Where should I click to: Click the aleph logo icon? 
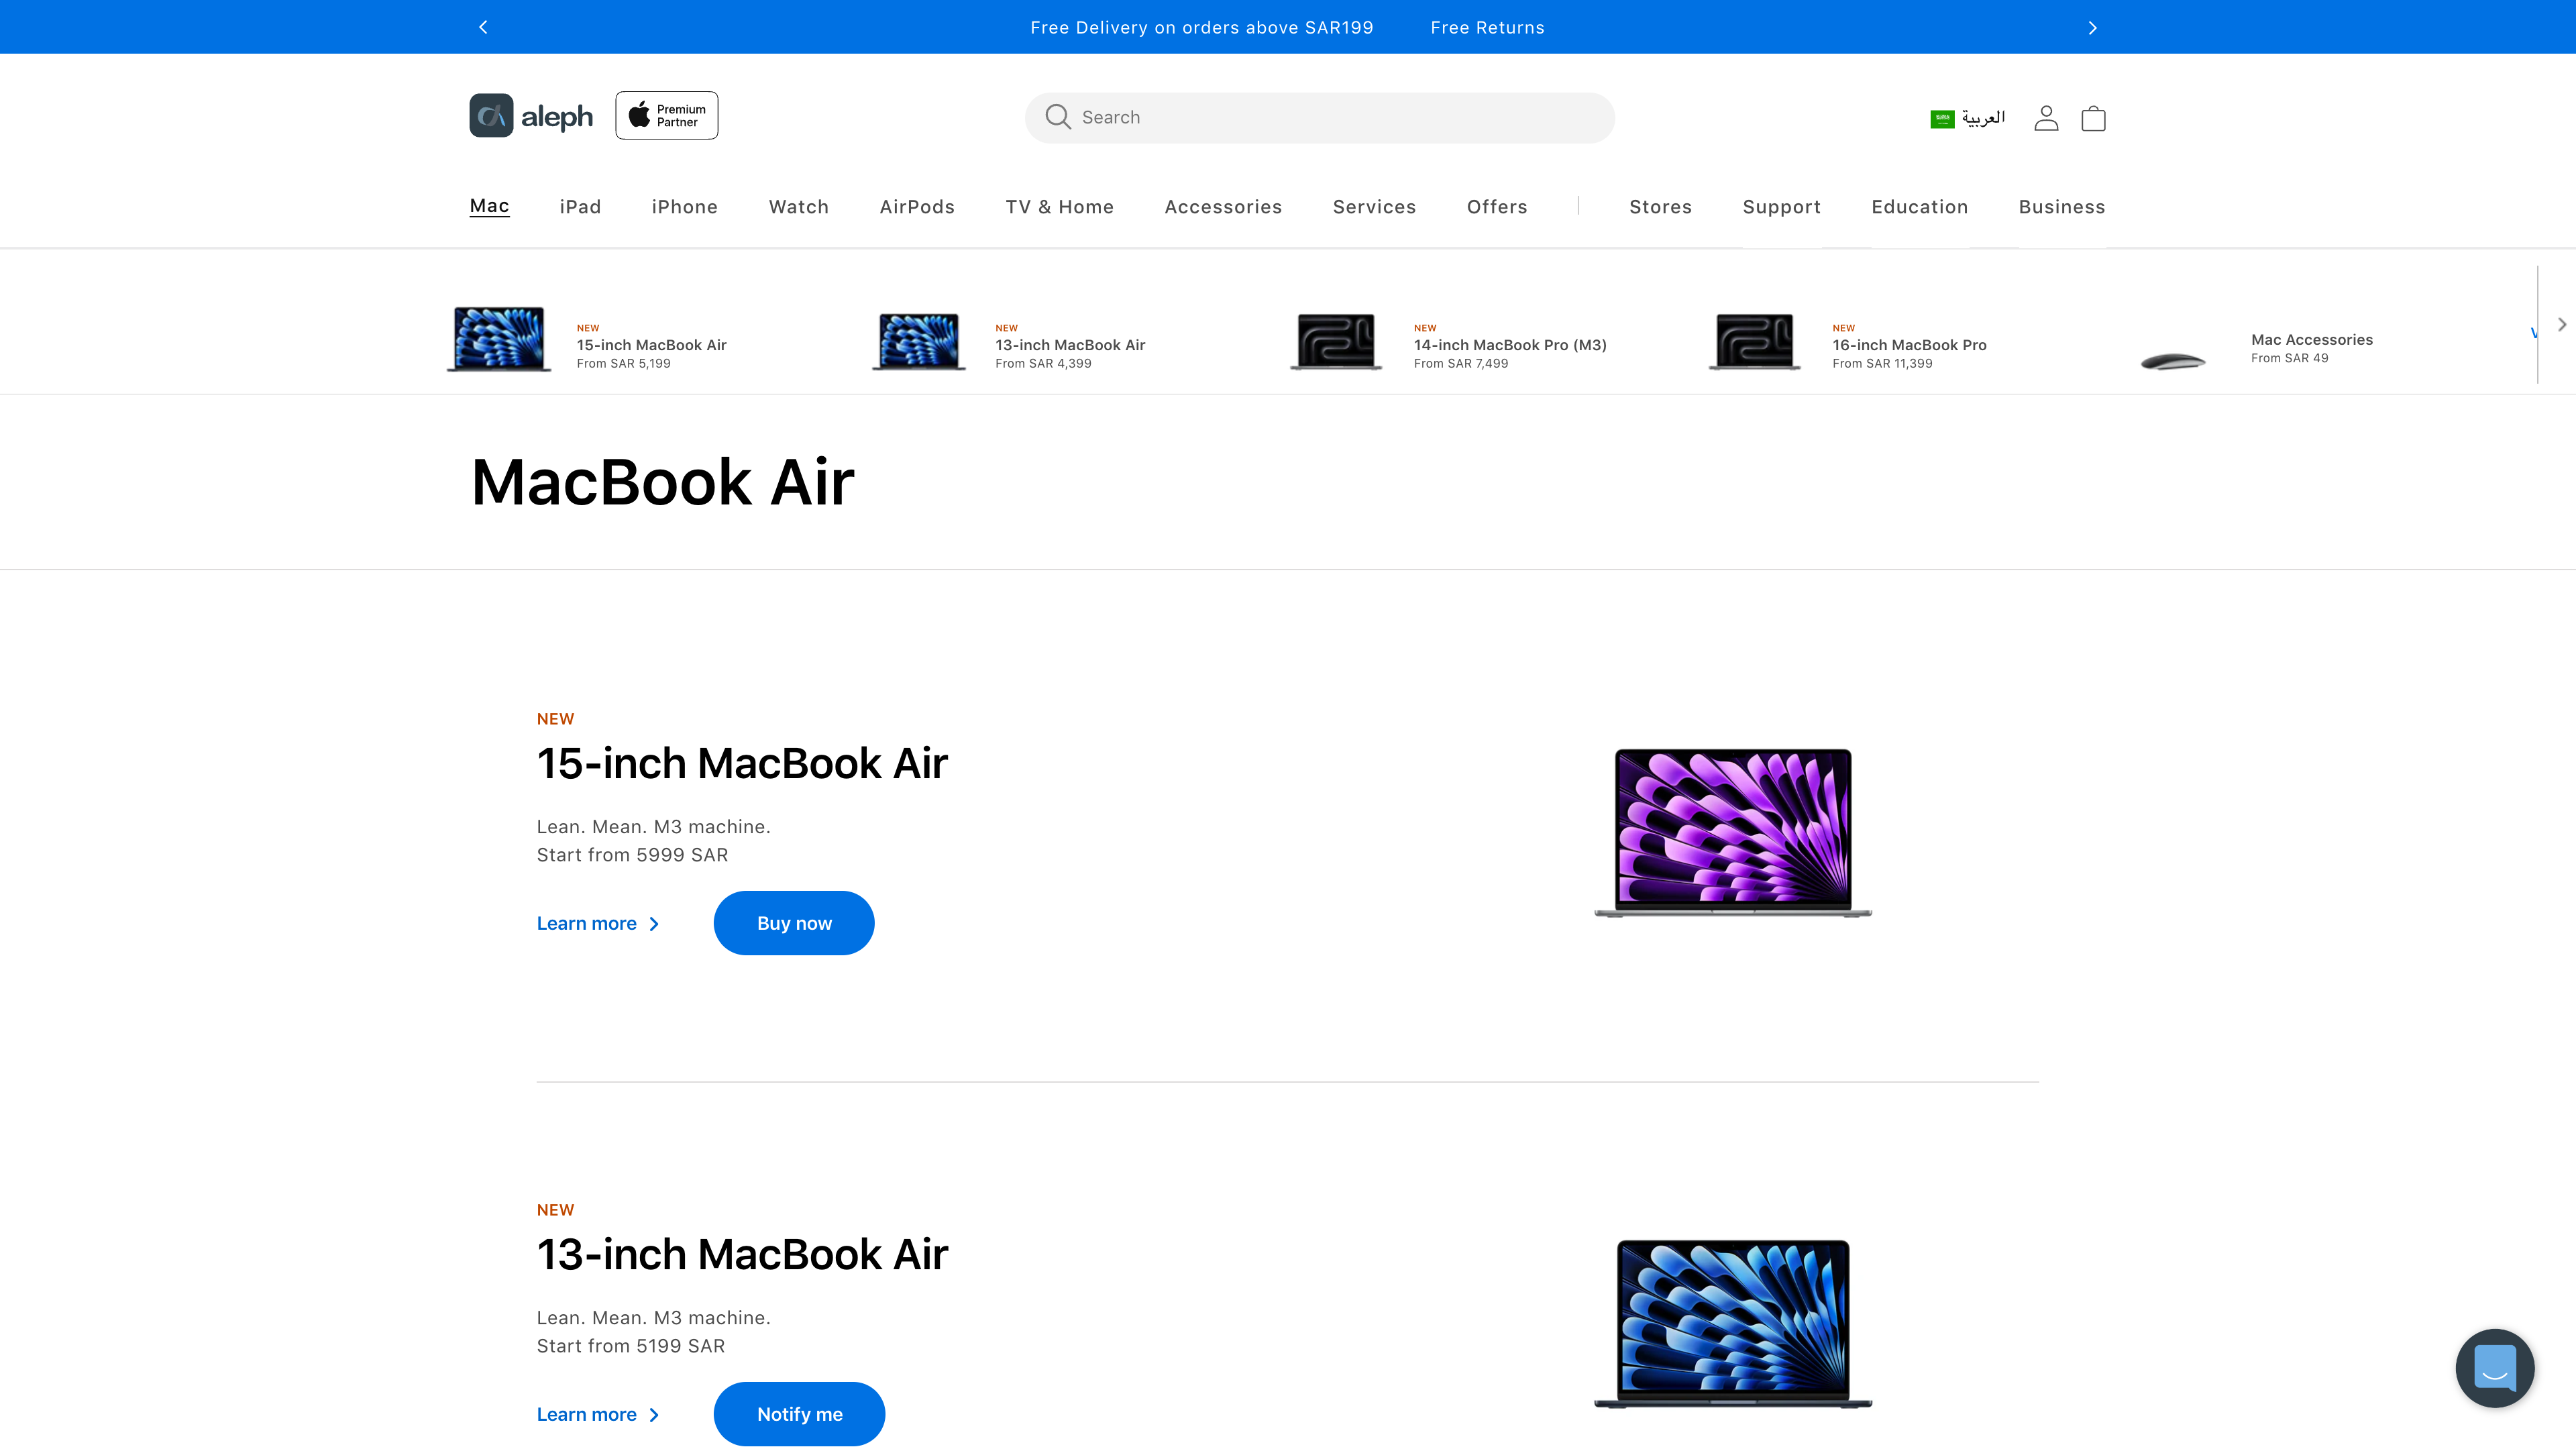coord(491,116)
